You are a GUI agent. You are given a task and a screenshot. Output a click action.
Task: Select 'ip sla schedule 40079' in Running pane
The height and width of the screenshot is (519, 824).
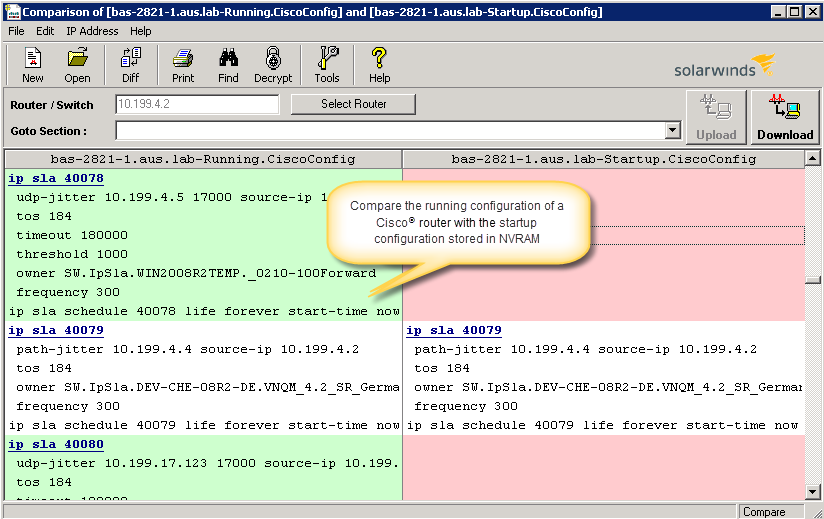tap(204, 425)
